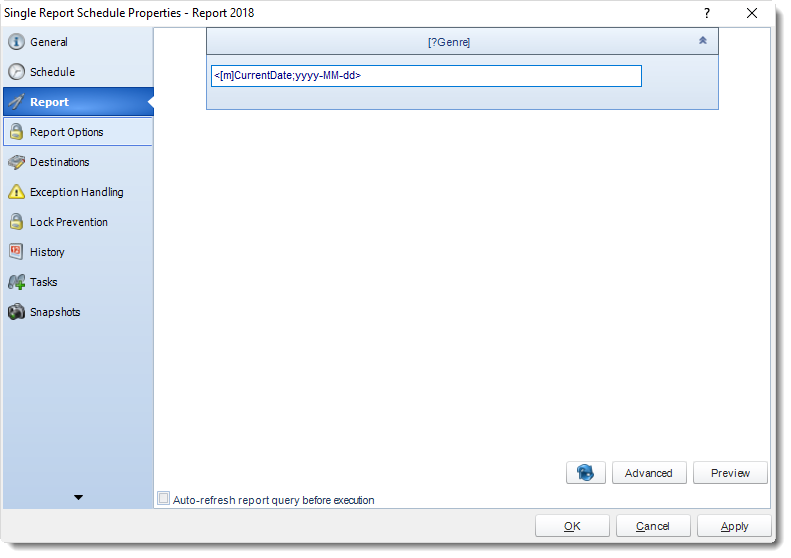The width and height of the screenshot is (791, 558).
Task: Open Lock Prevention settings
Action: pos(78,222)
